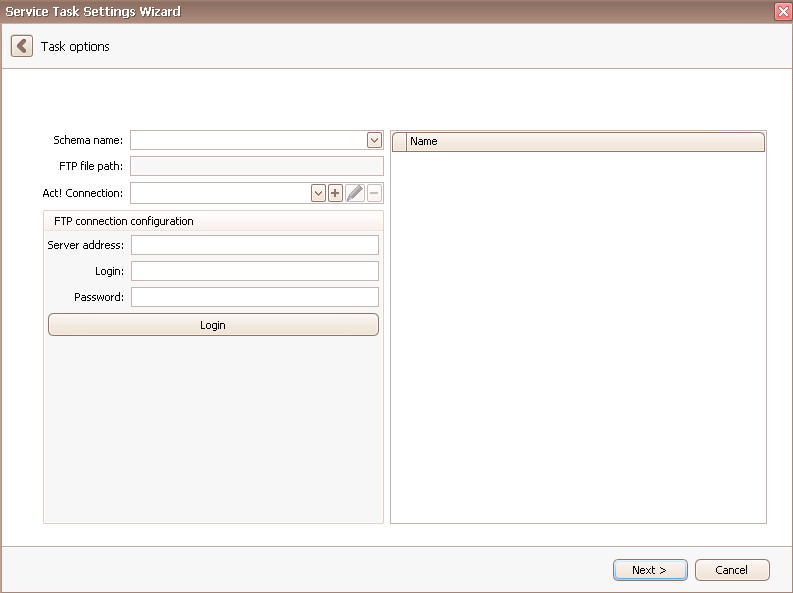Open the Schema name dropdown arrow
This screenshot has width=793, height=593.
point(374,140)
